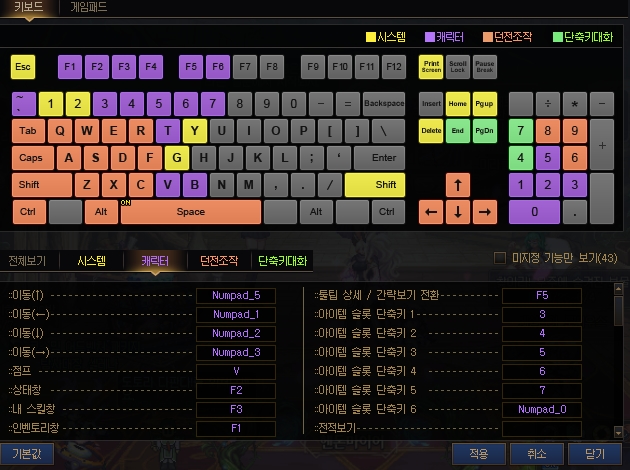The height and width of the screenshot is (470, 630).
Task: Click the Print Screen key
Action: [x=431, y=67]
